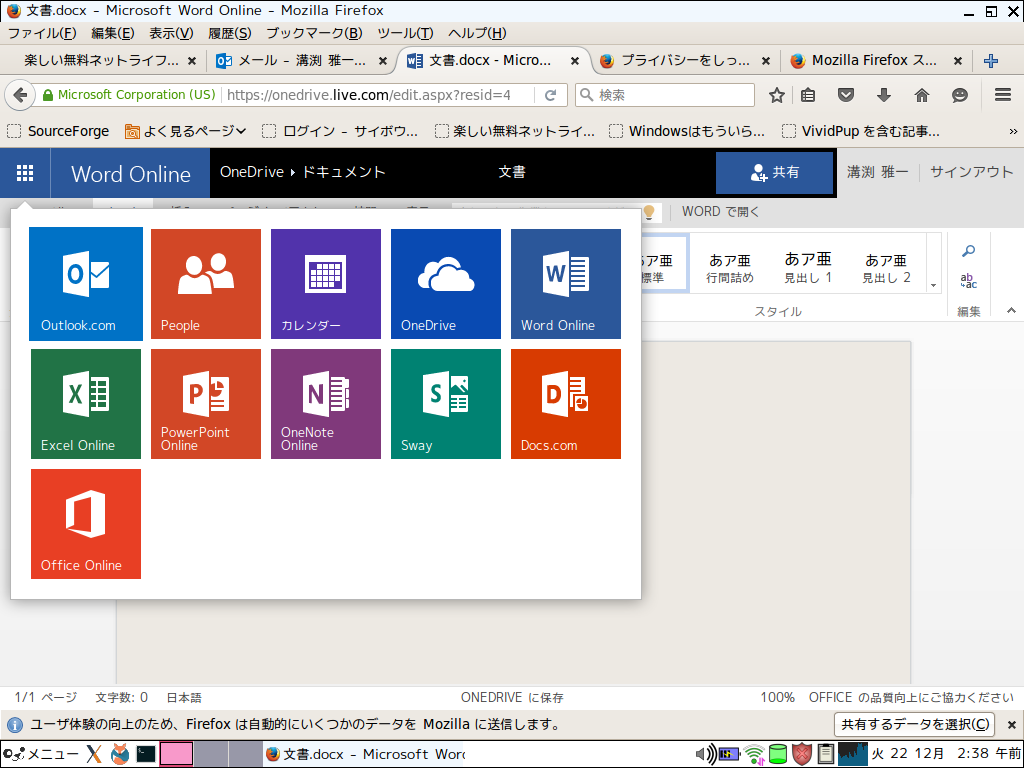Click the volume speaker tray icon
The image size is (1024, 768).
pyautogui.click(x=706, y=754)
